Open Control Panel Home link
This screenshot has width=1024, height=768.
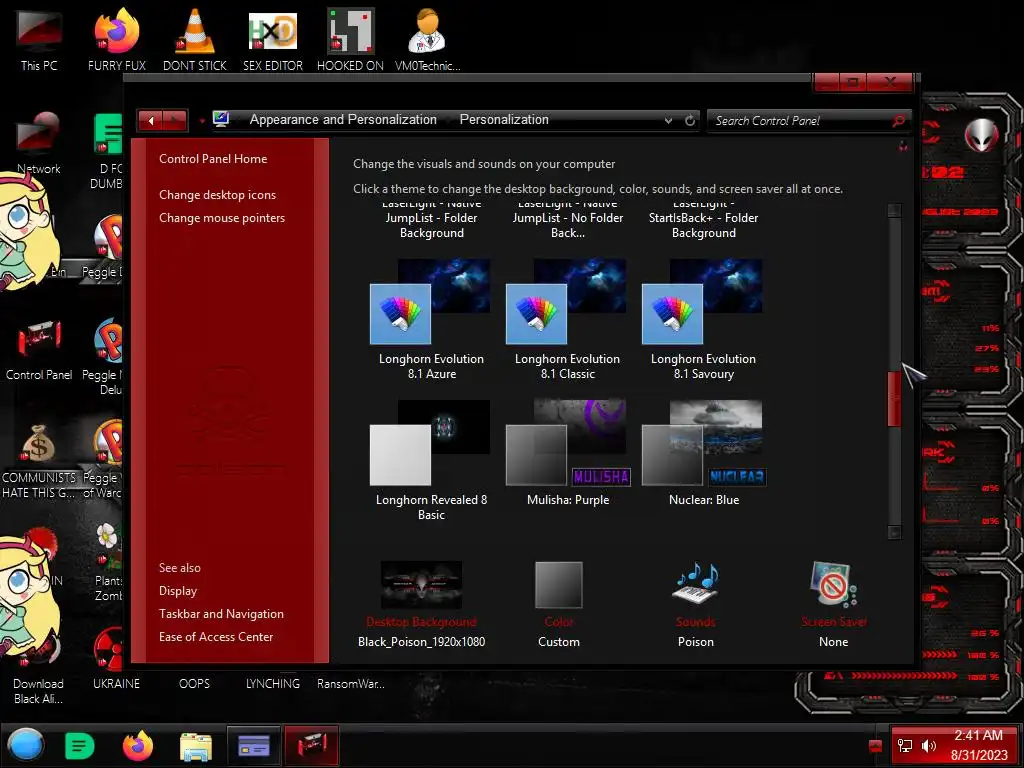(213, 159)
